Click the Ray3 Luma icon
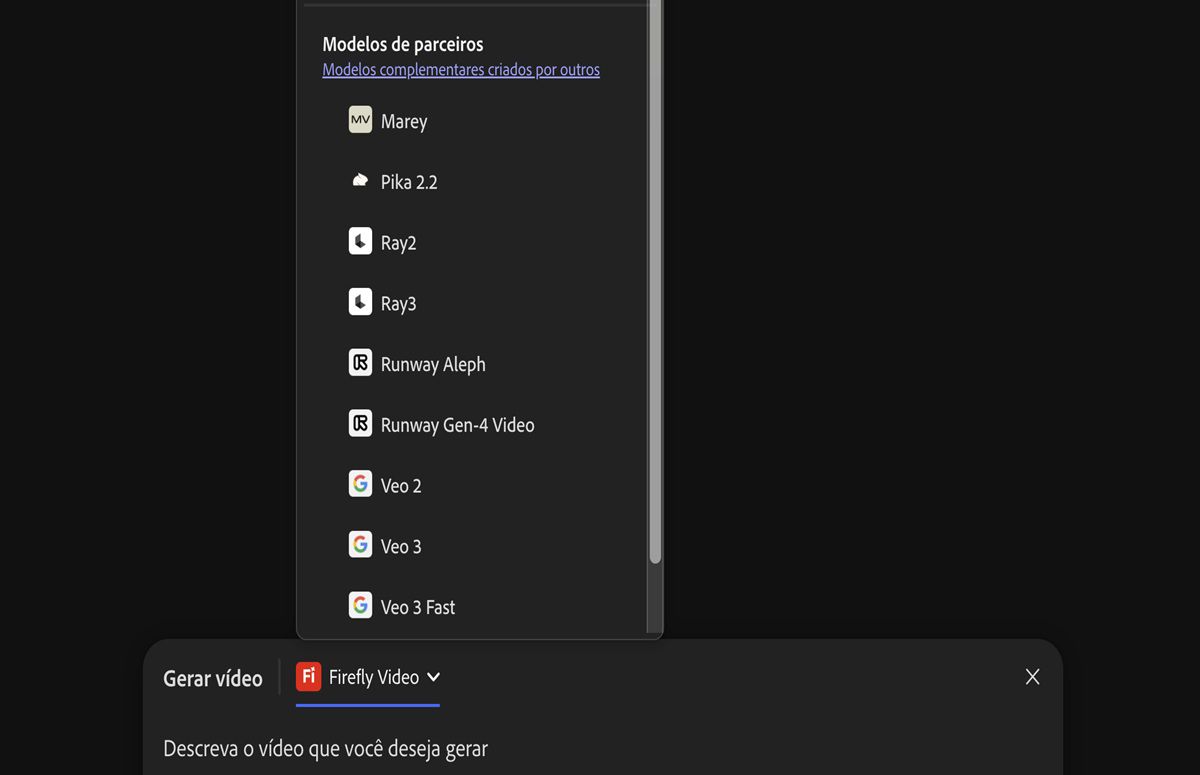 tap(360, 302)
